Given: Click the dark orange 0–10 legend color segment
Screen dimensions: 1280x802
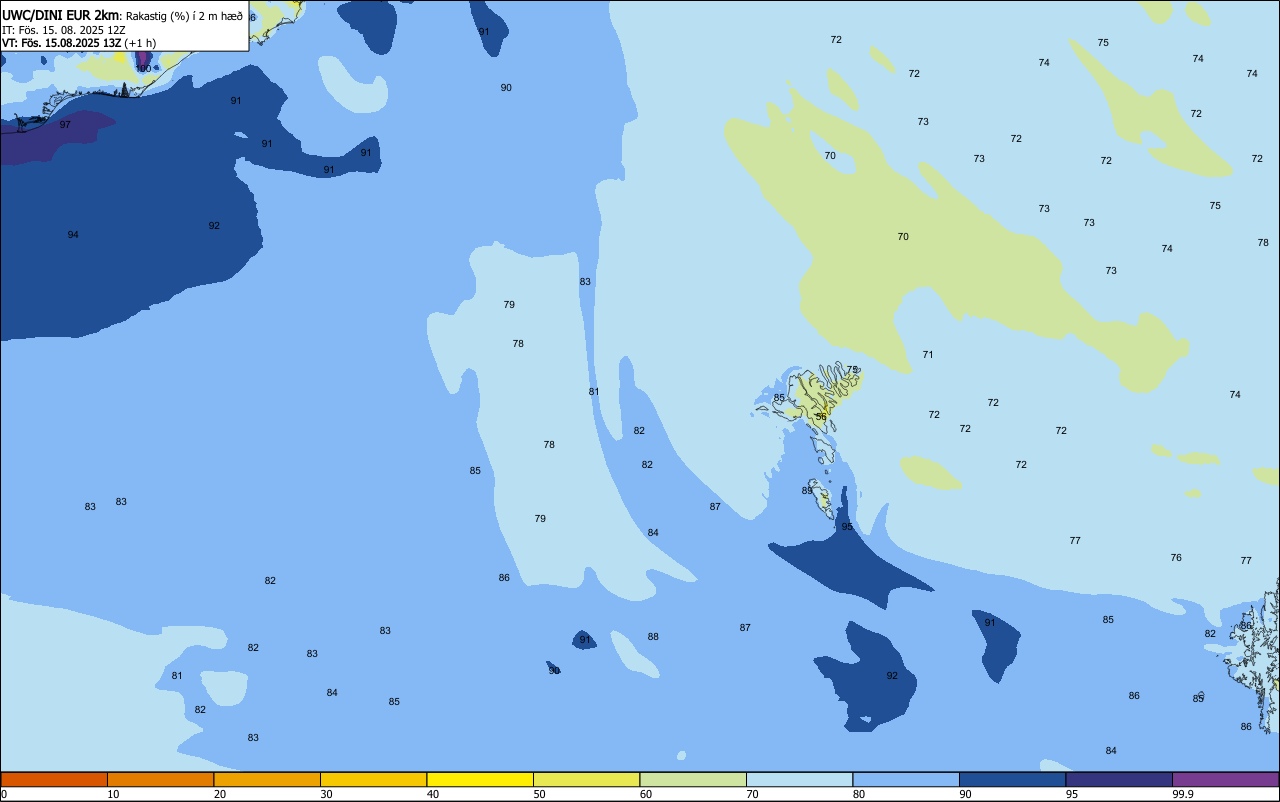Looking at the screenshot, I should click(54, 779).
